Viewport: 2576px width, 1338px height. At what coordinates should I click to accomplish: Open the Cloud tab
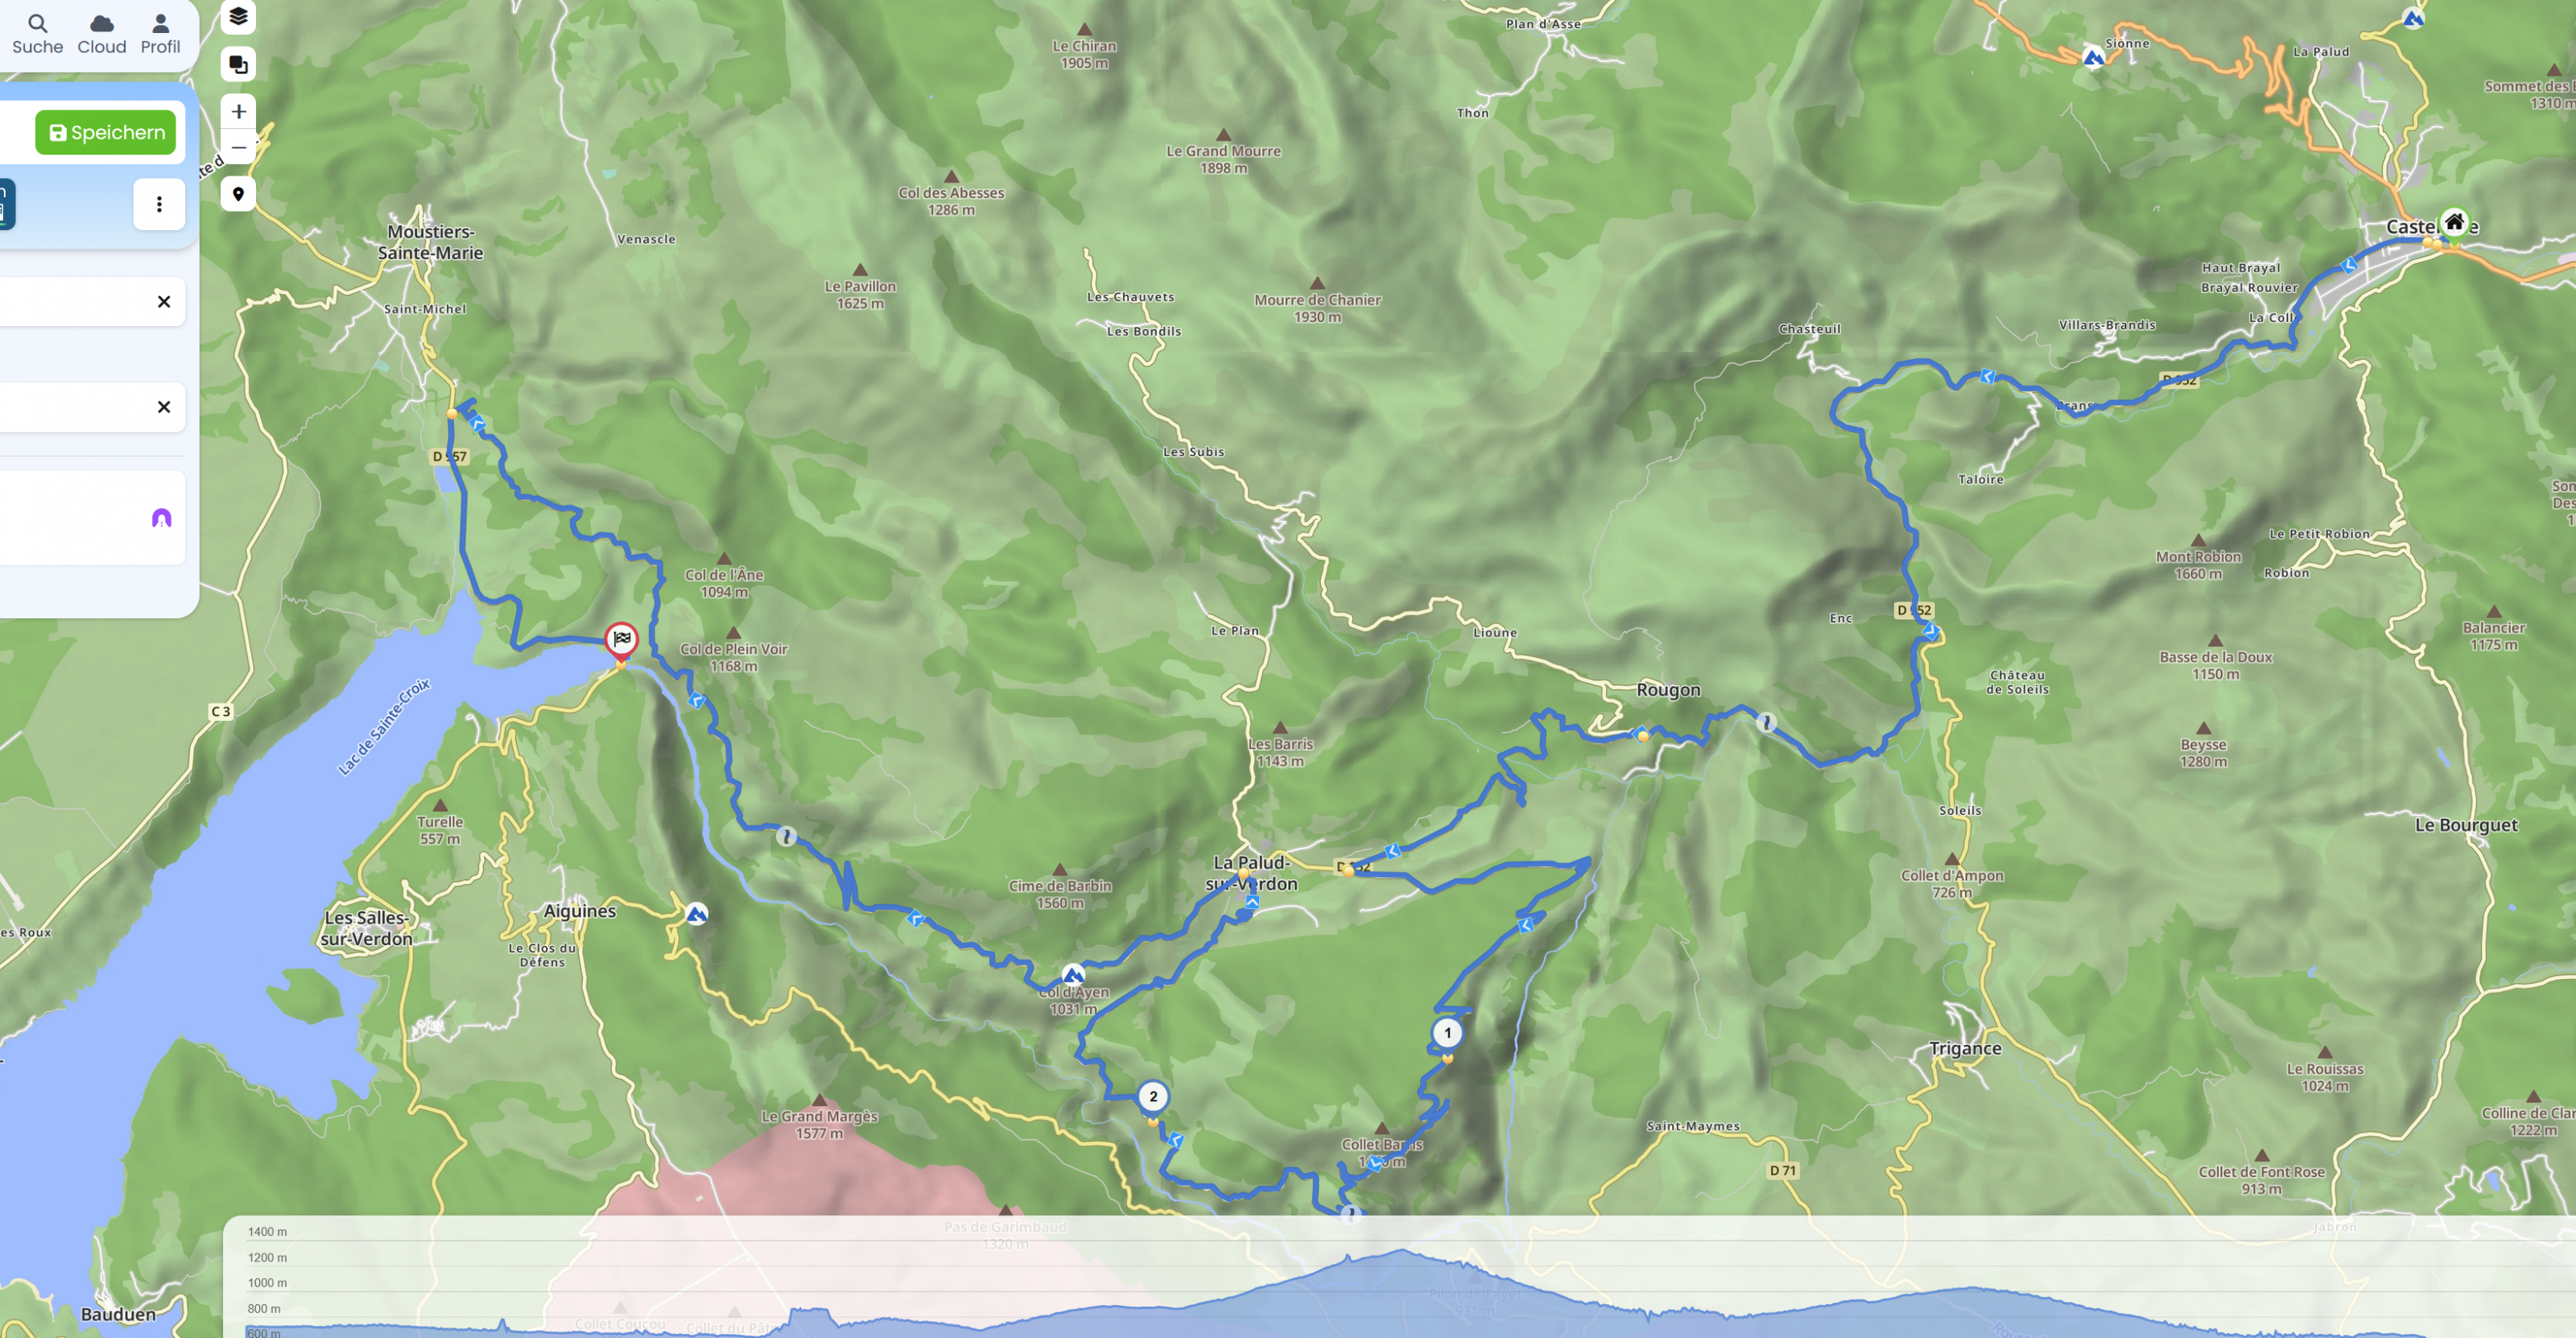point(102,34)
